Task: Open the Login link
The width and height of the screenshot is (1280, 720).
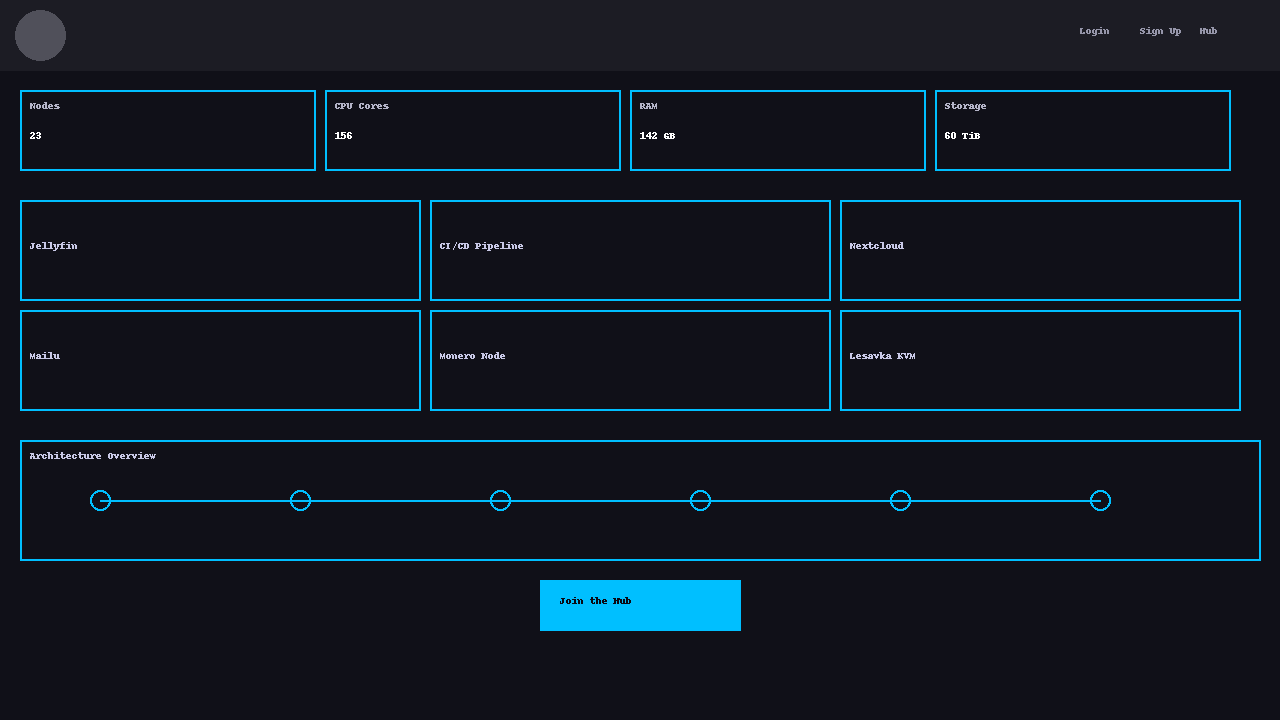Action: point(1094,31)
